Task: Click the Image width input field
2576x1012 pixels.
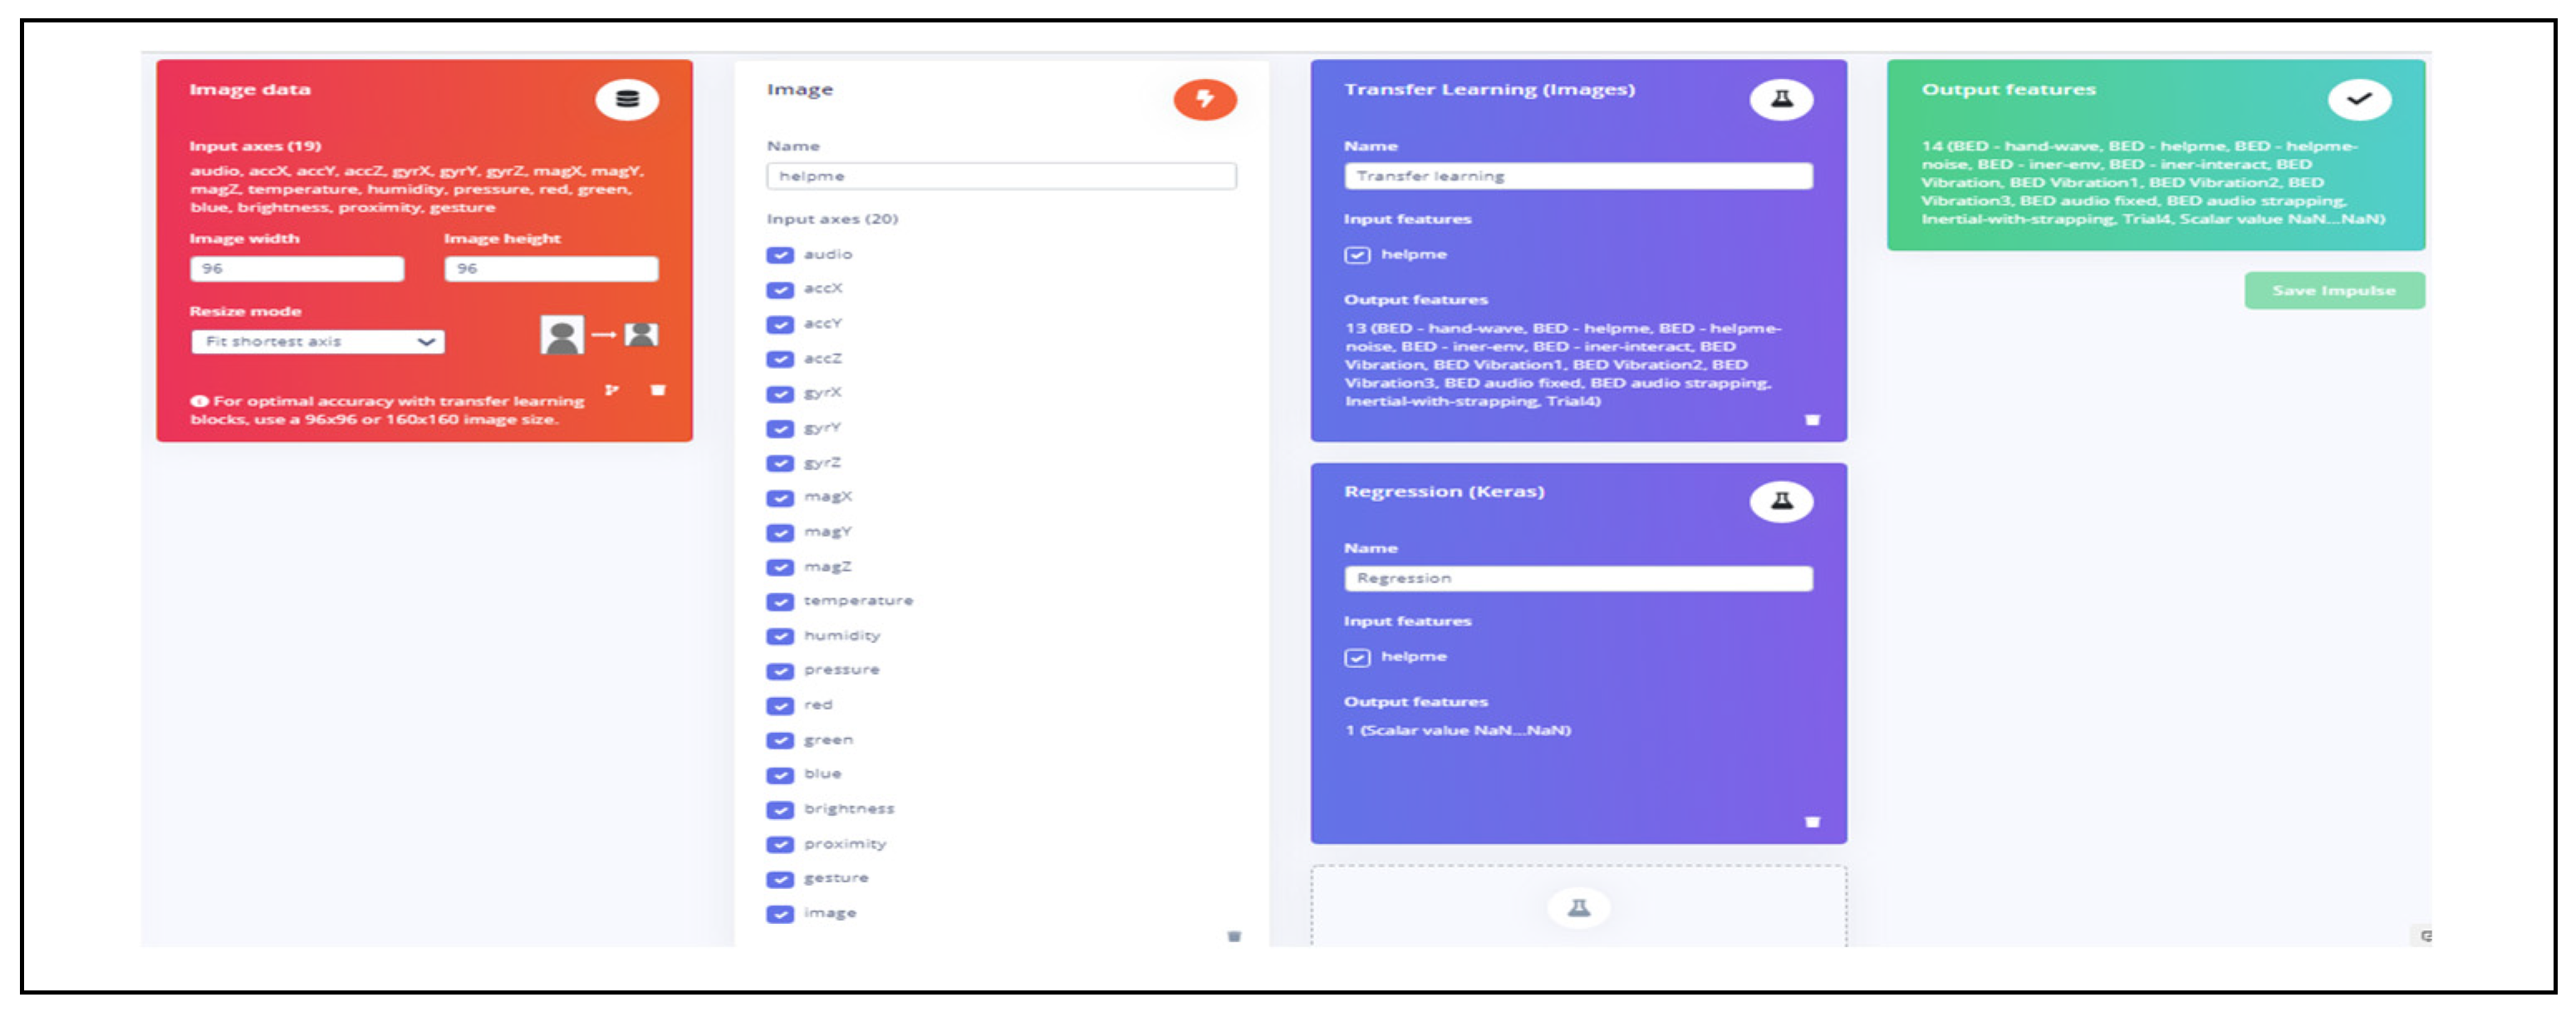Action: (297, 269)
